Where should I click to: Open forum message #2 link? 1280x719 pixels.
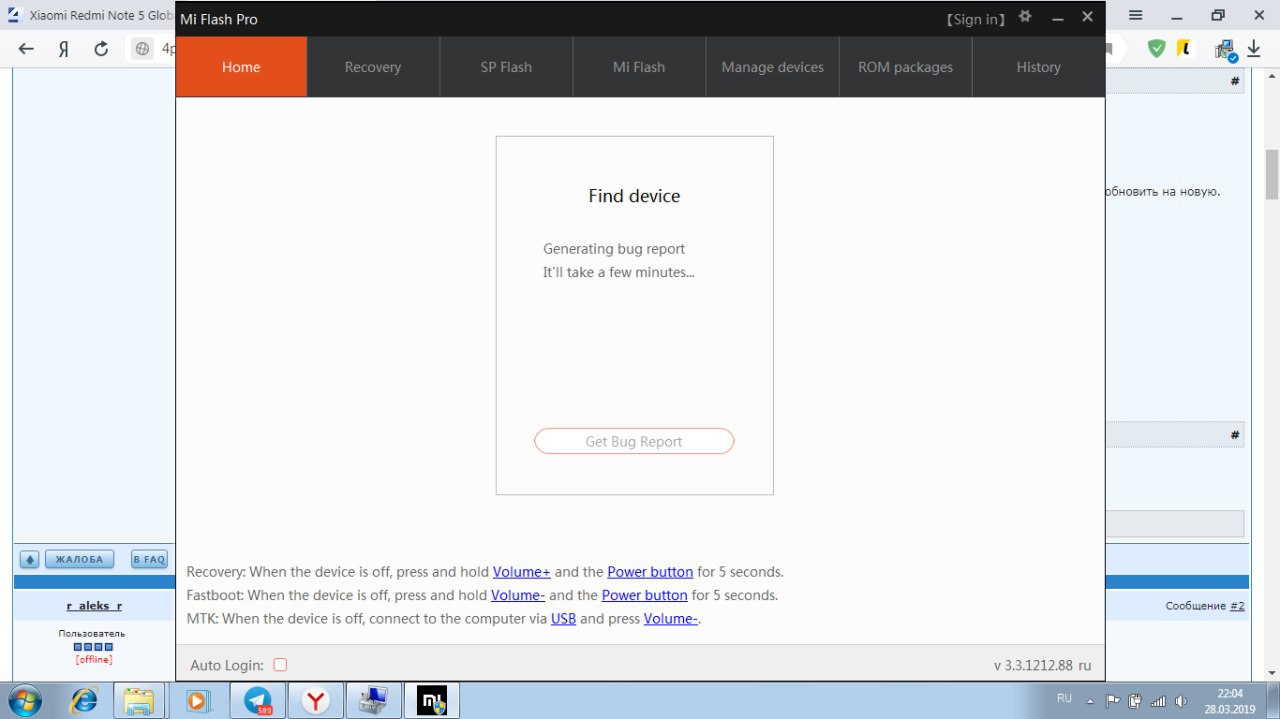[1237, 606]
